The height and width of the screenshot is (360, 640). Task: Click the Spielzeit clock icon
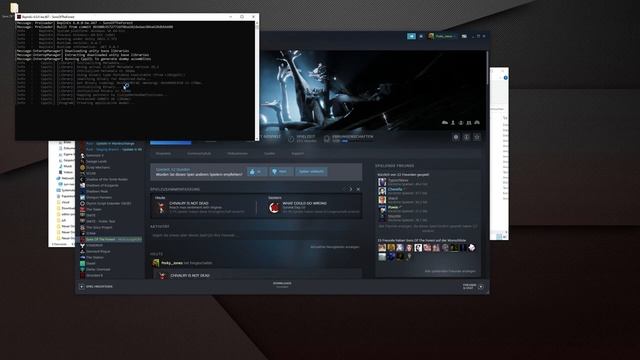pyautogui.click(x=291, y=139)
